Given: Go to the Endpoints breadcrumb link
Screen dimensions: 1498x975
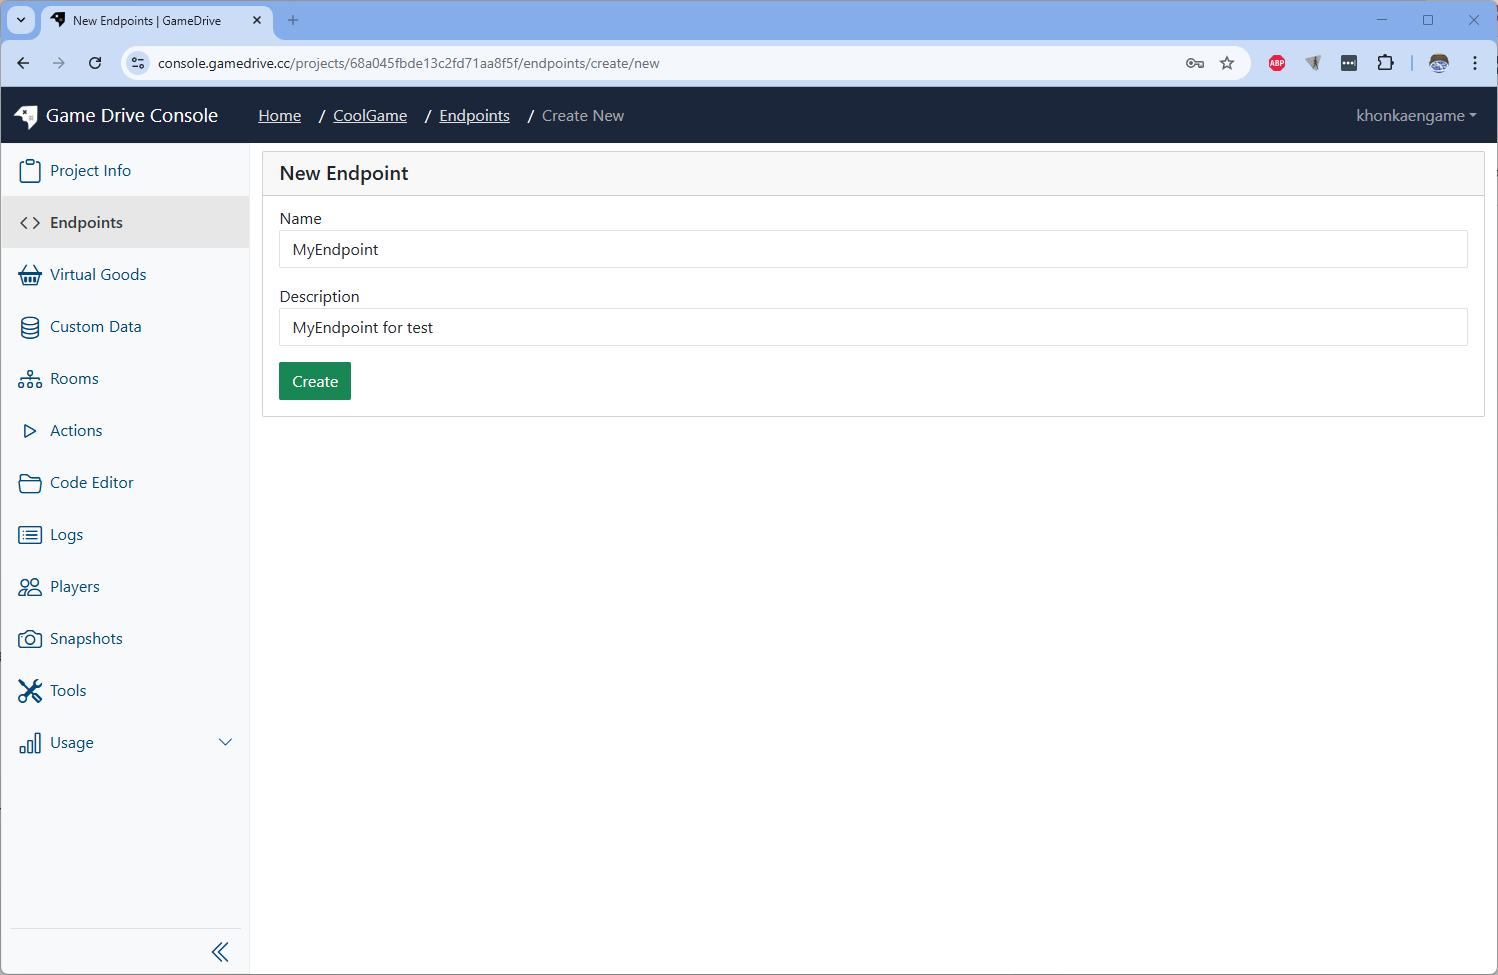Looking at the screenshot, I should pos(474,115).
